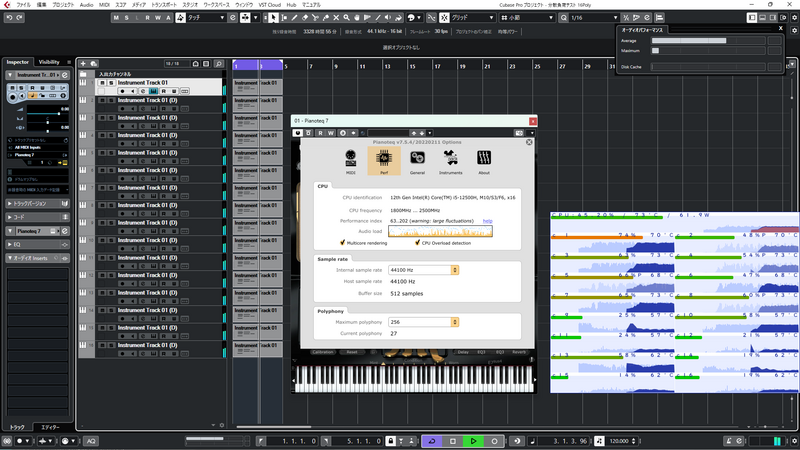
Task: Open transport bar setup gear
Action: click(794, 441)
